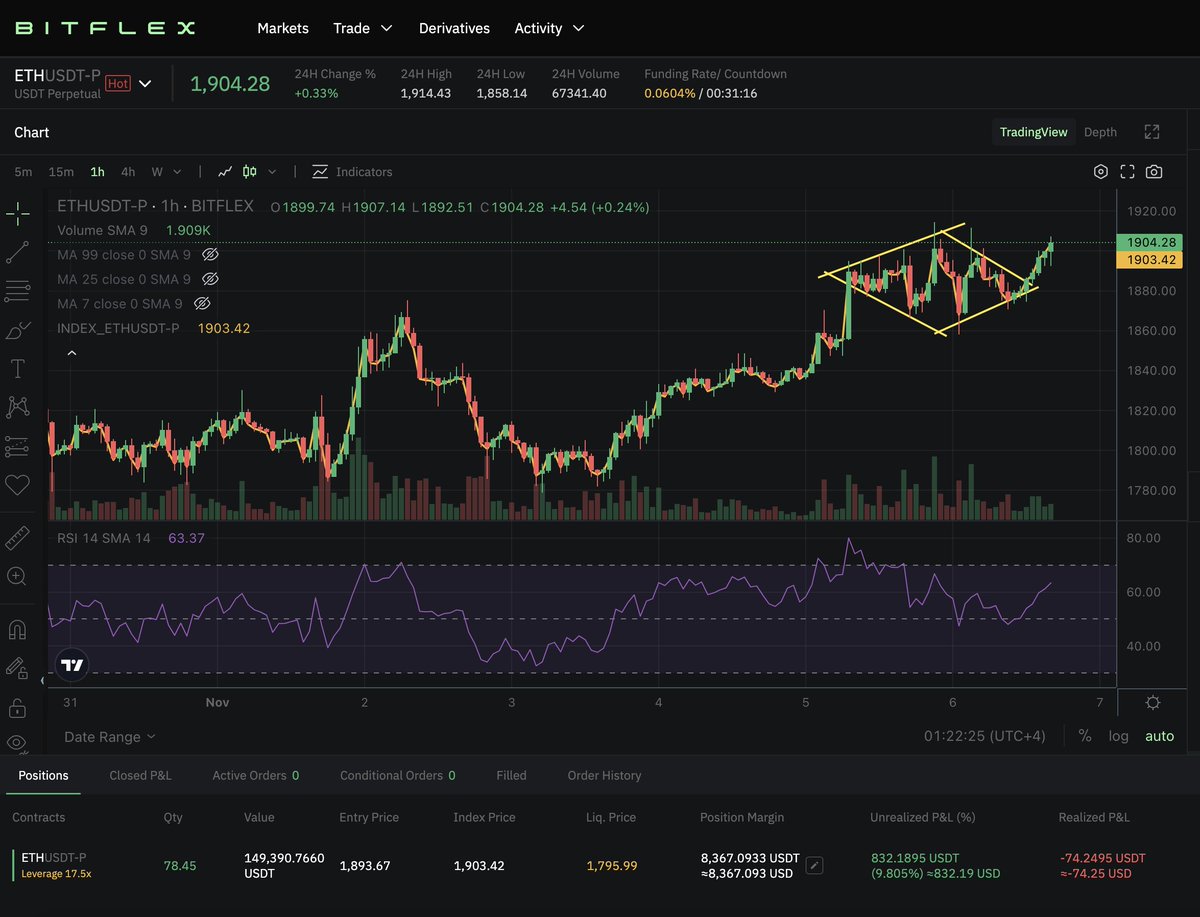The image size is (1200, 917).
Task: Click the TradingView logo badge on chart
Action: 72,665
